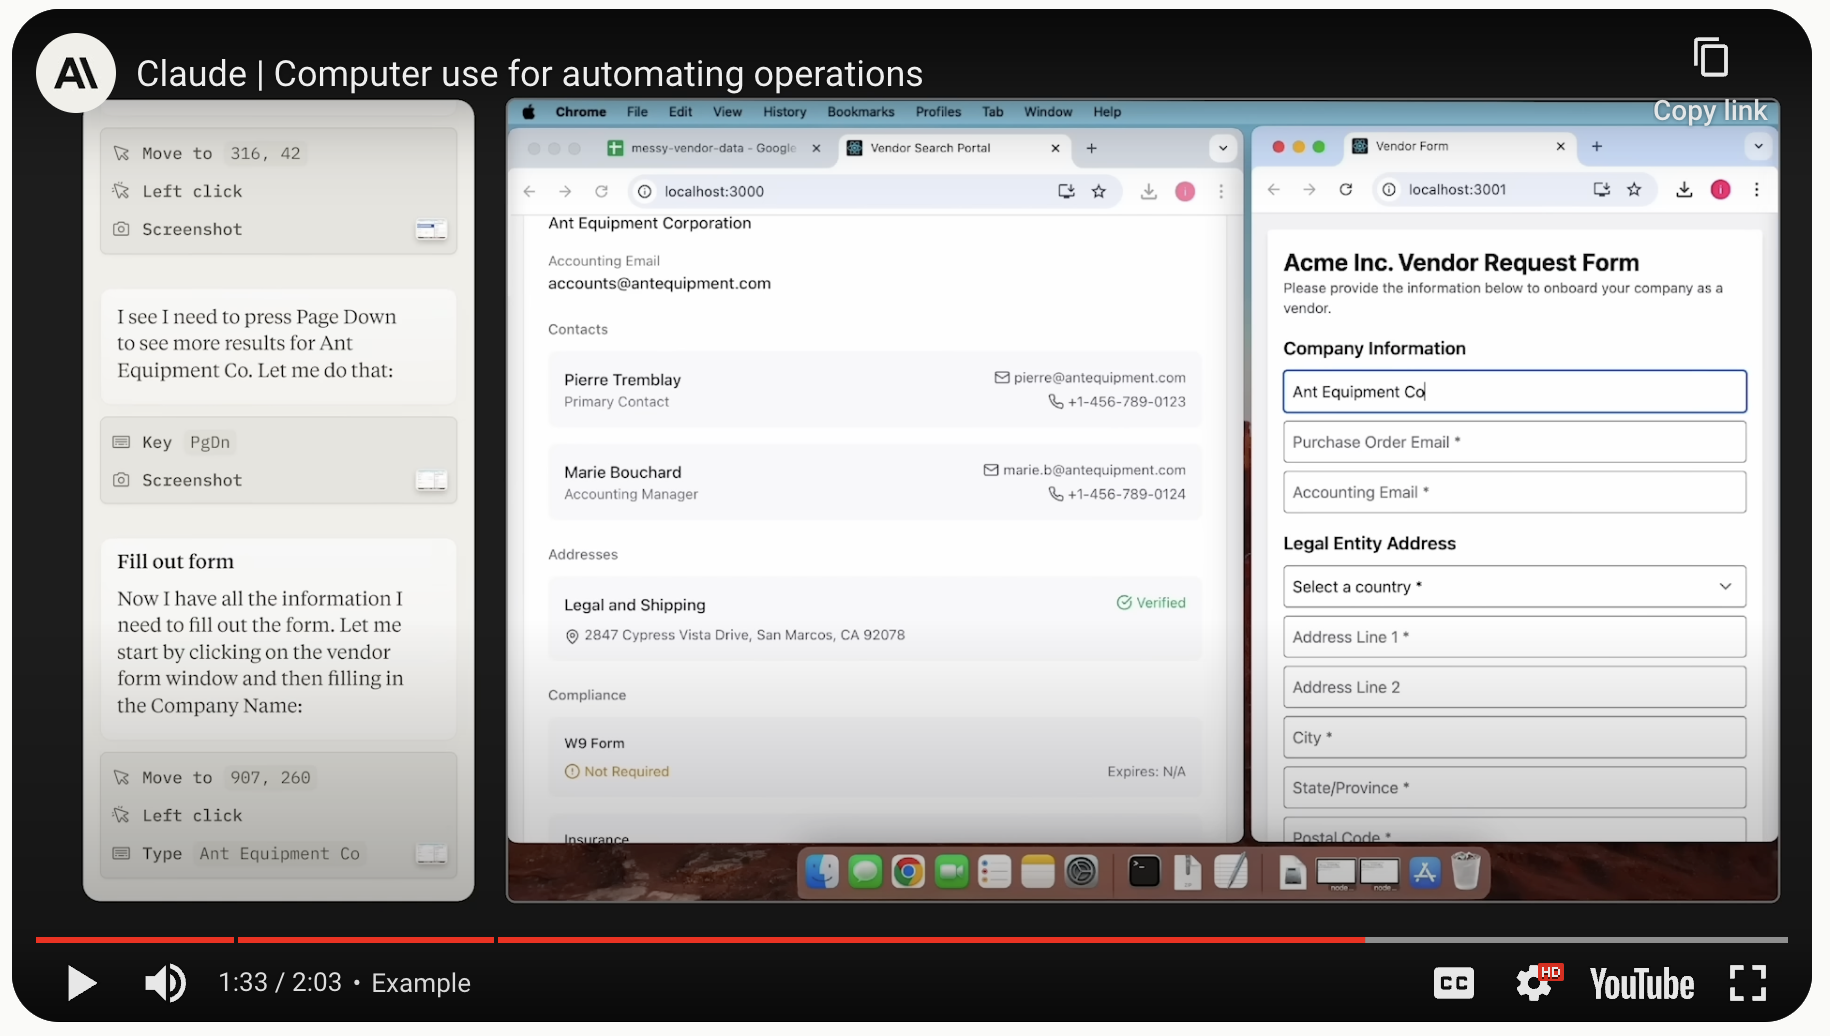Open the video title link
This screenshot has height=1036, width=1830.
pos(529,74)
